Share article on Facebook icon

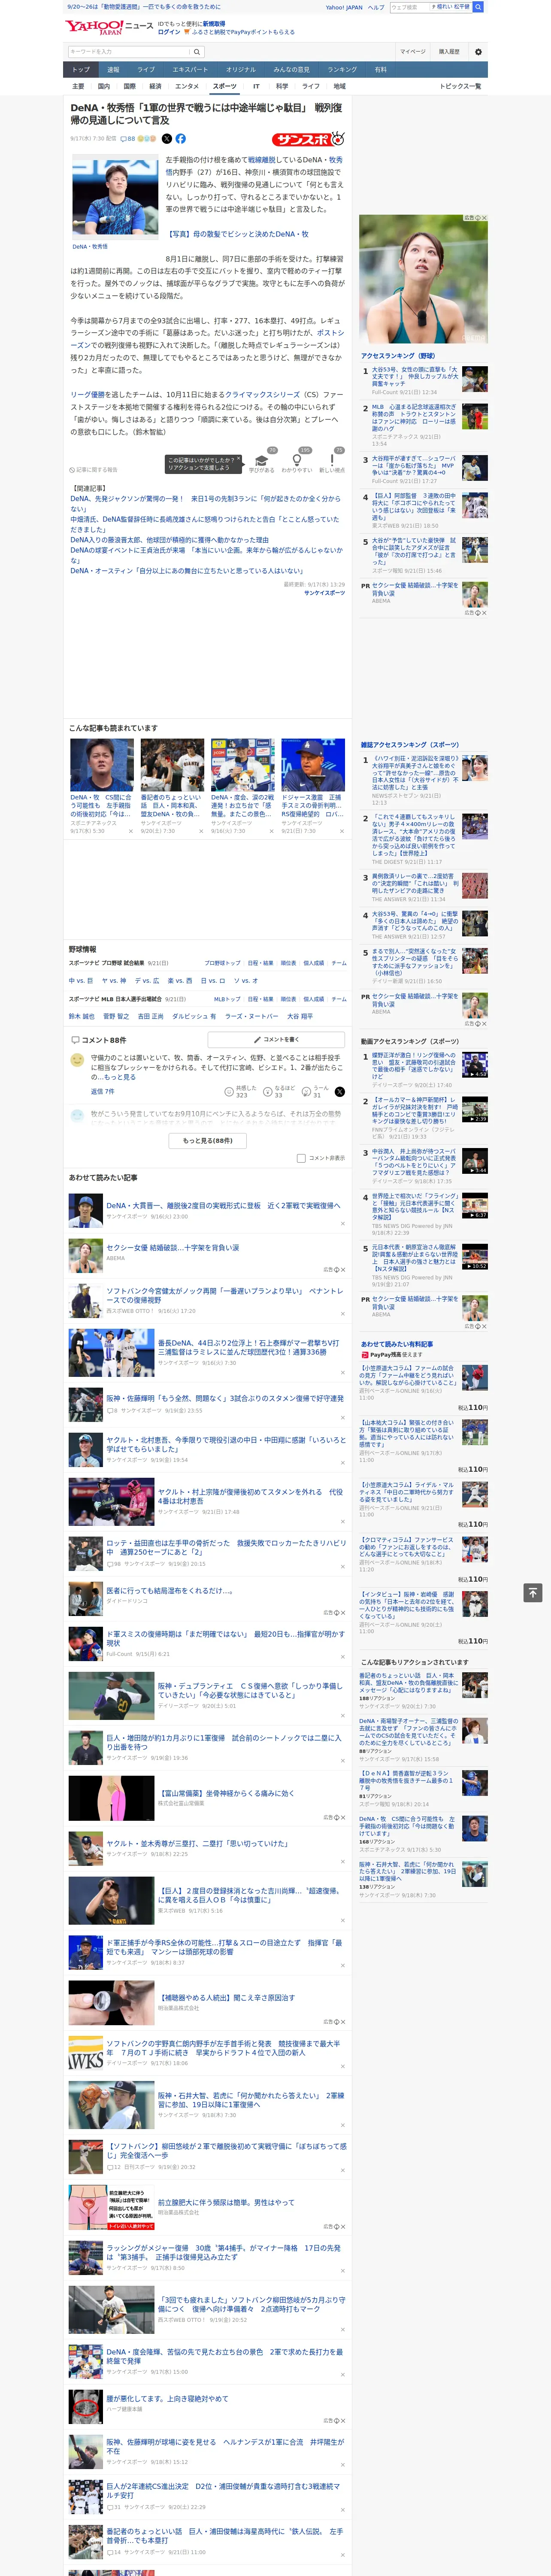(181, 139)
